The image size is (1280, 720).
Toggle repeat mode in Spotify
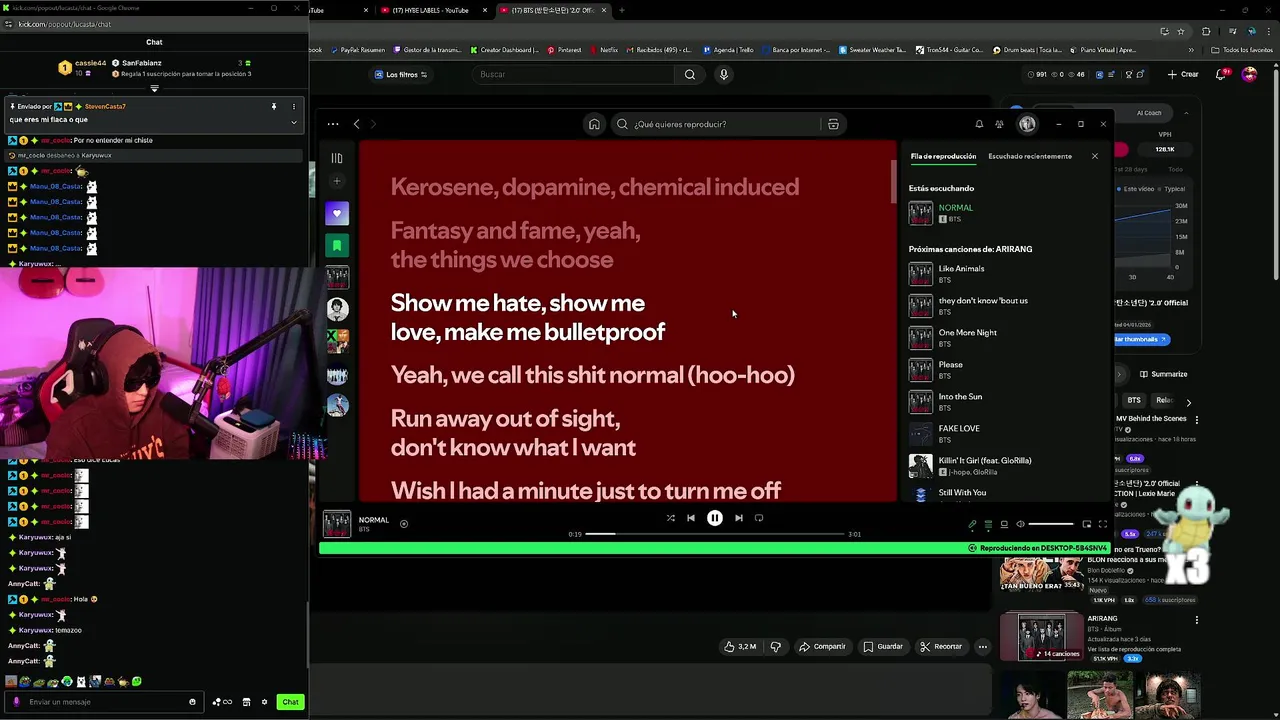click(x=759, y=518)
